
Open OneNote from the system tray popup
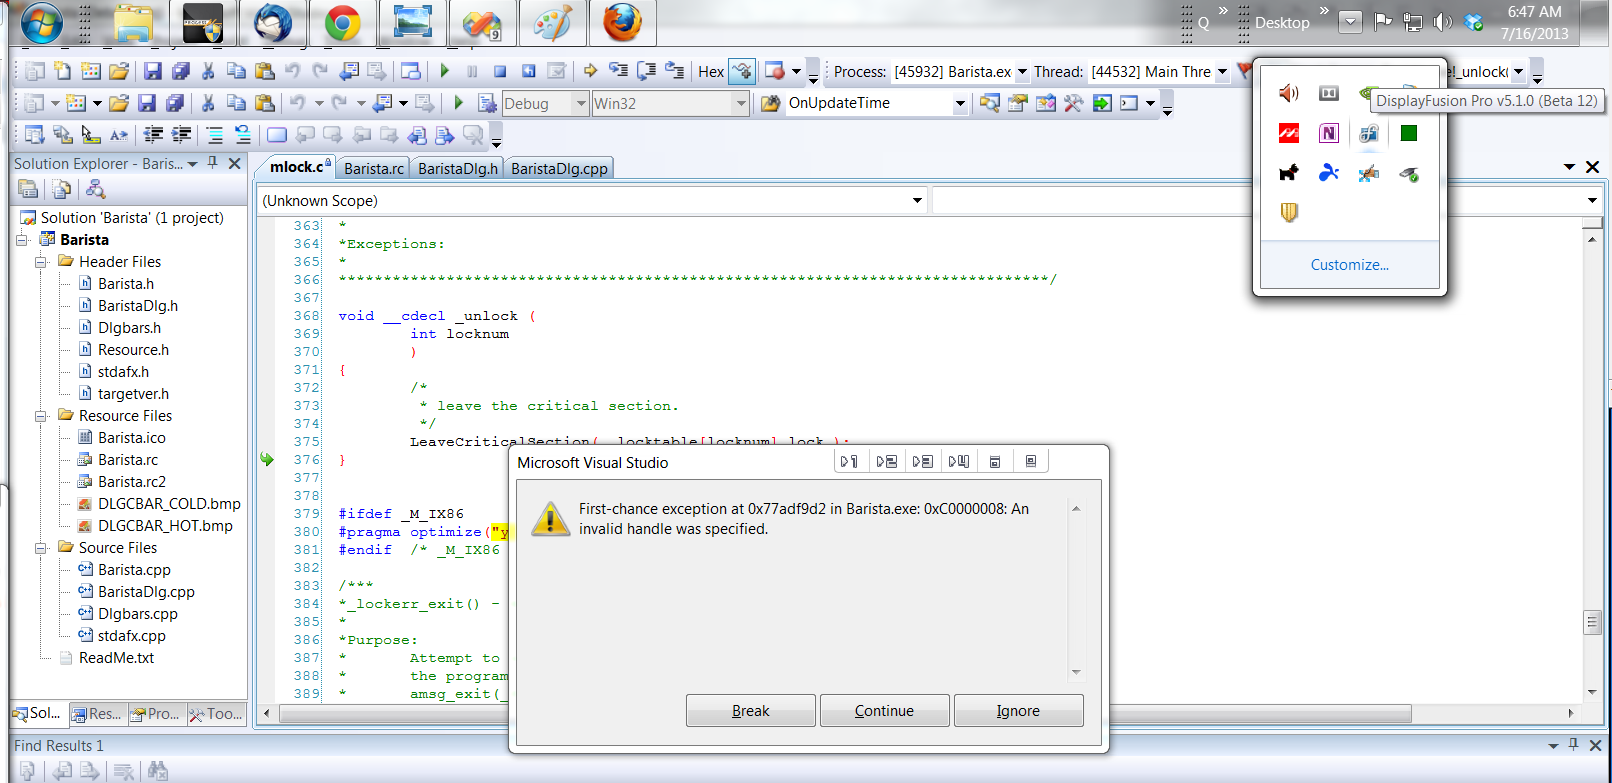point(1328,133)
